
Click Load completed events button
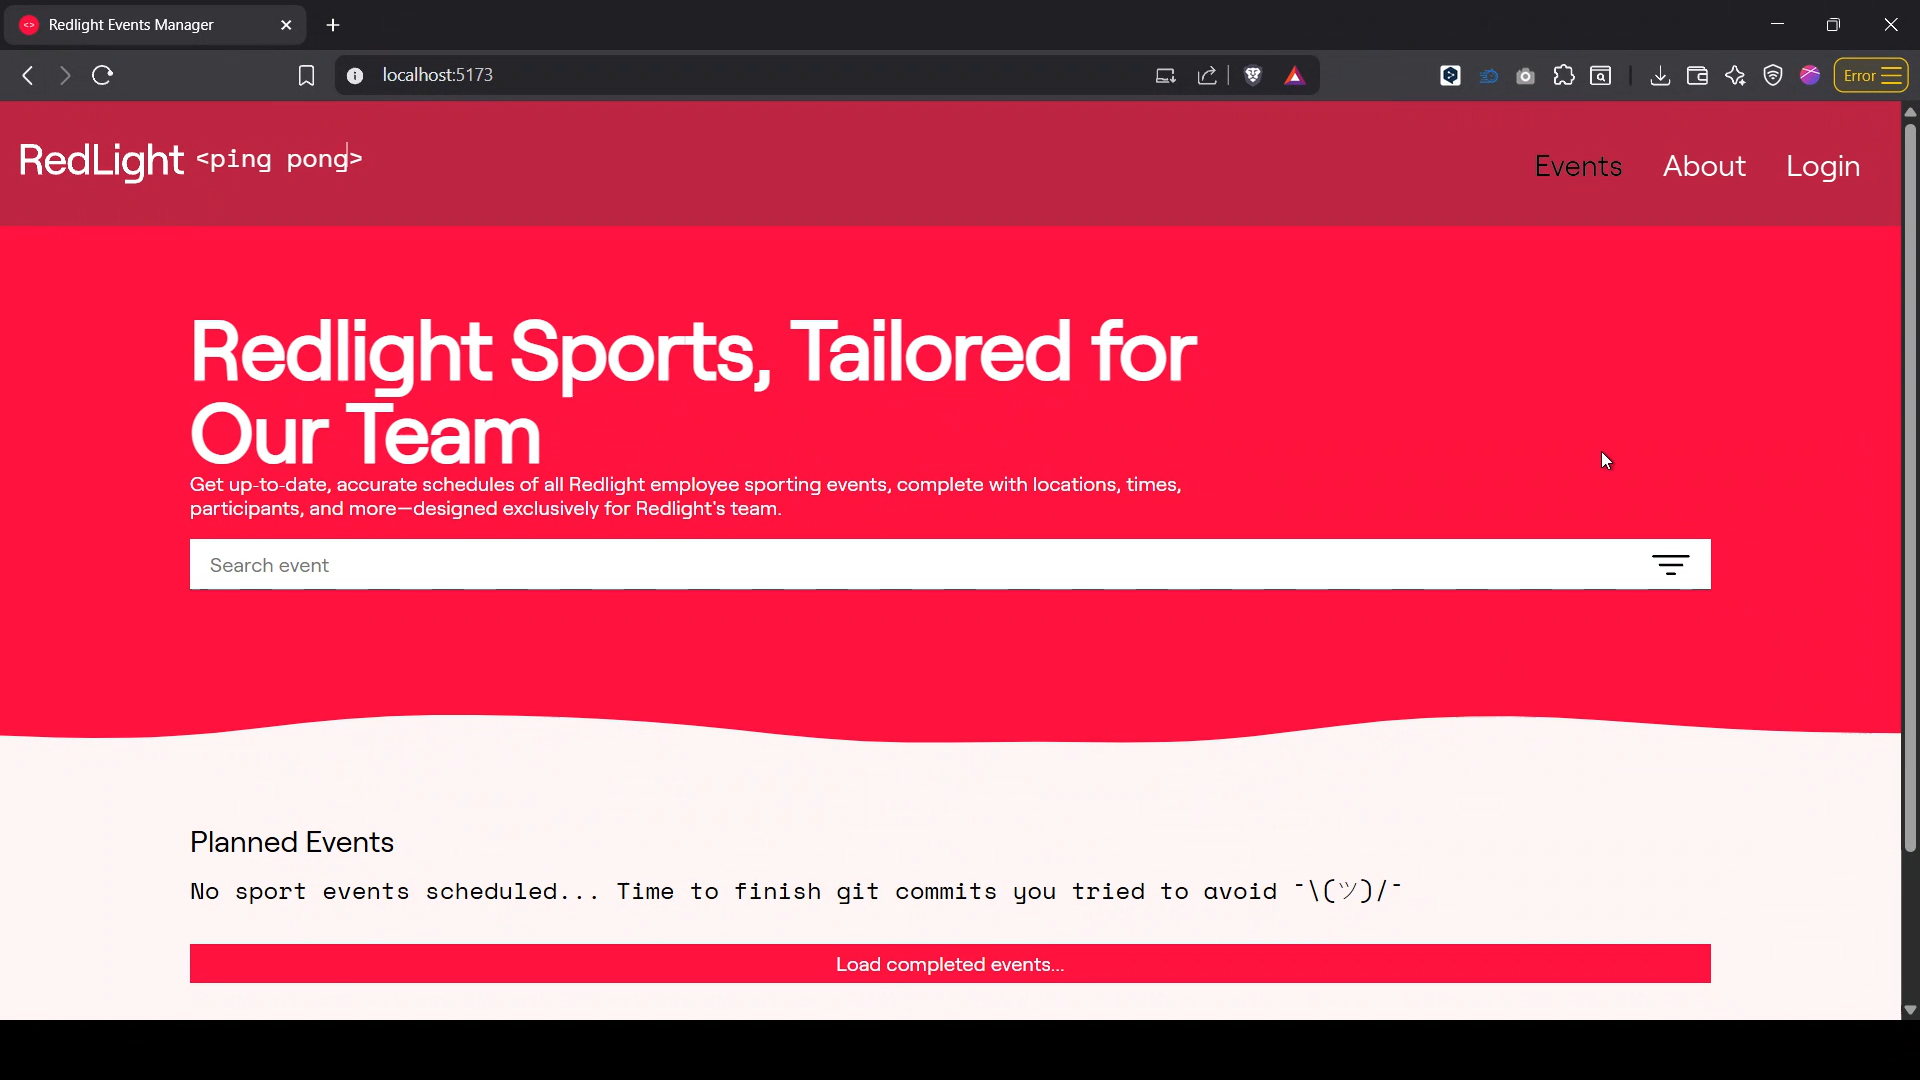coord(950,964)
